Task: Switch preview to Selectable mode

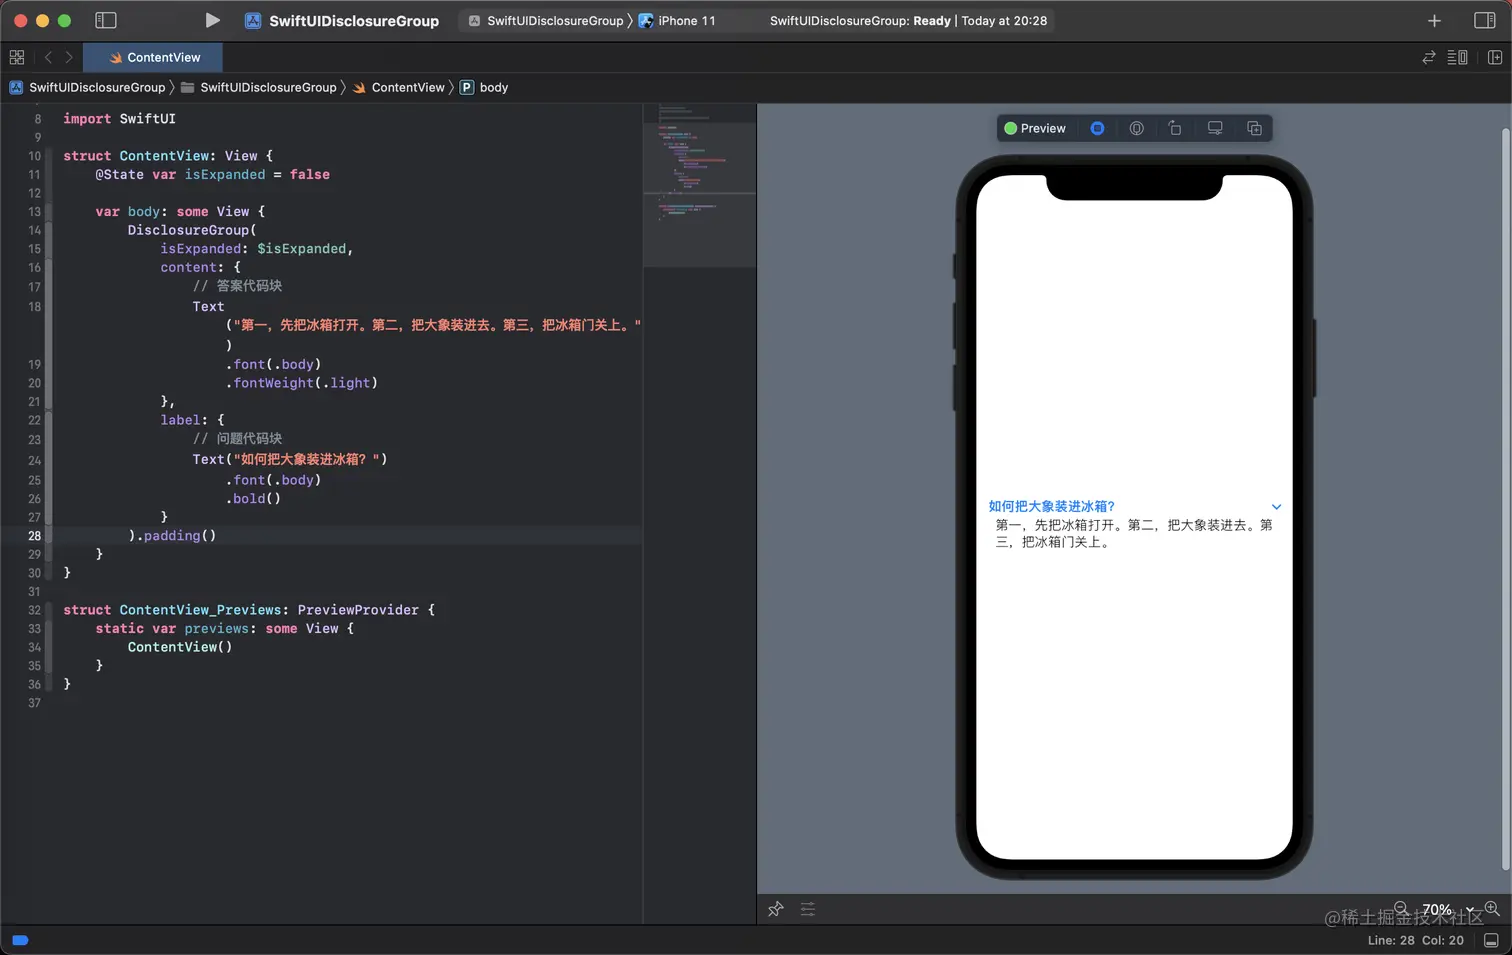Action: [1137, 128]
